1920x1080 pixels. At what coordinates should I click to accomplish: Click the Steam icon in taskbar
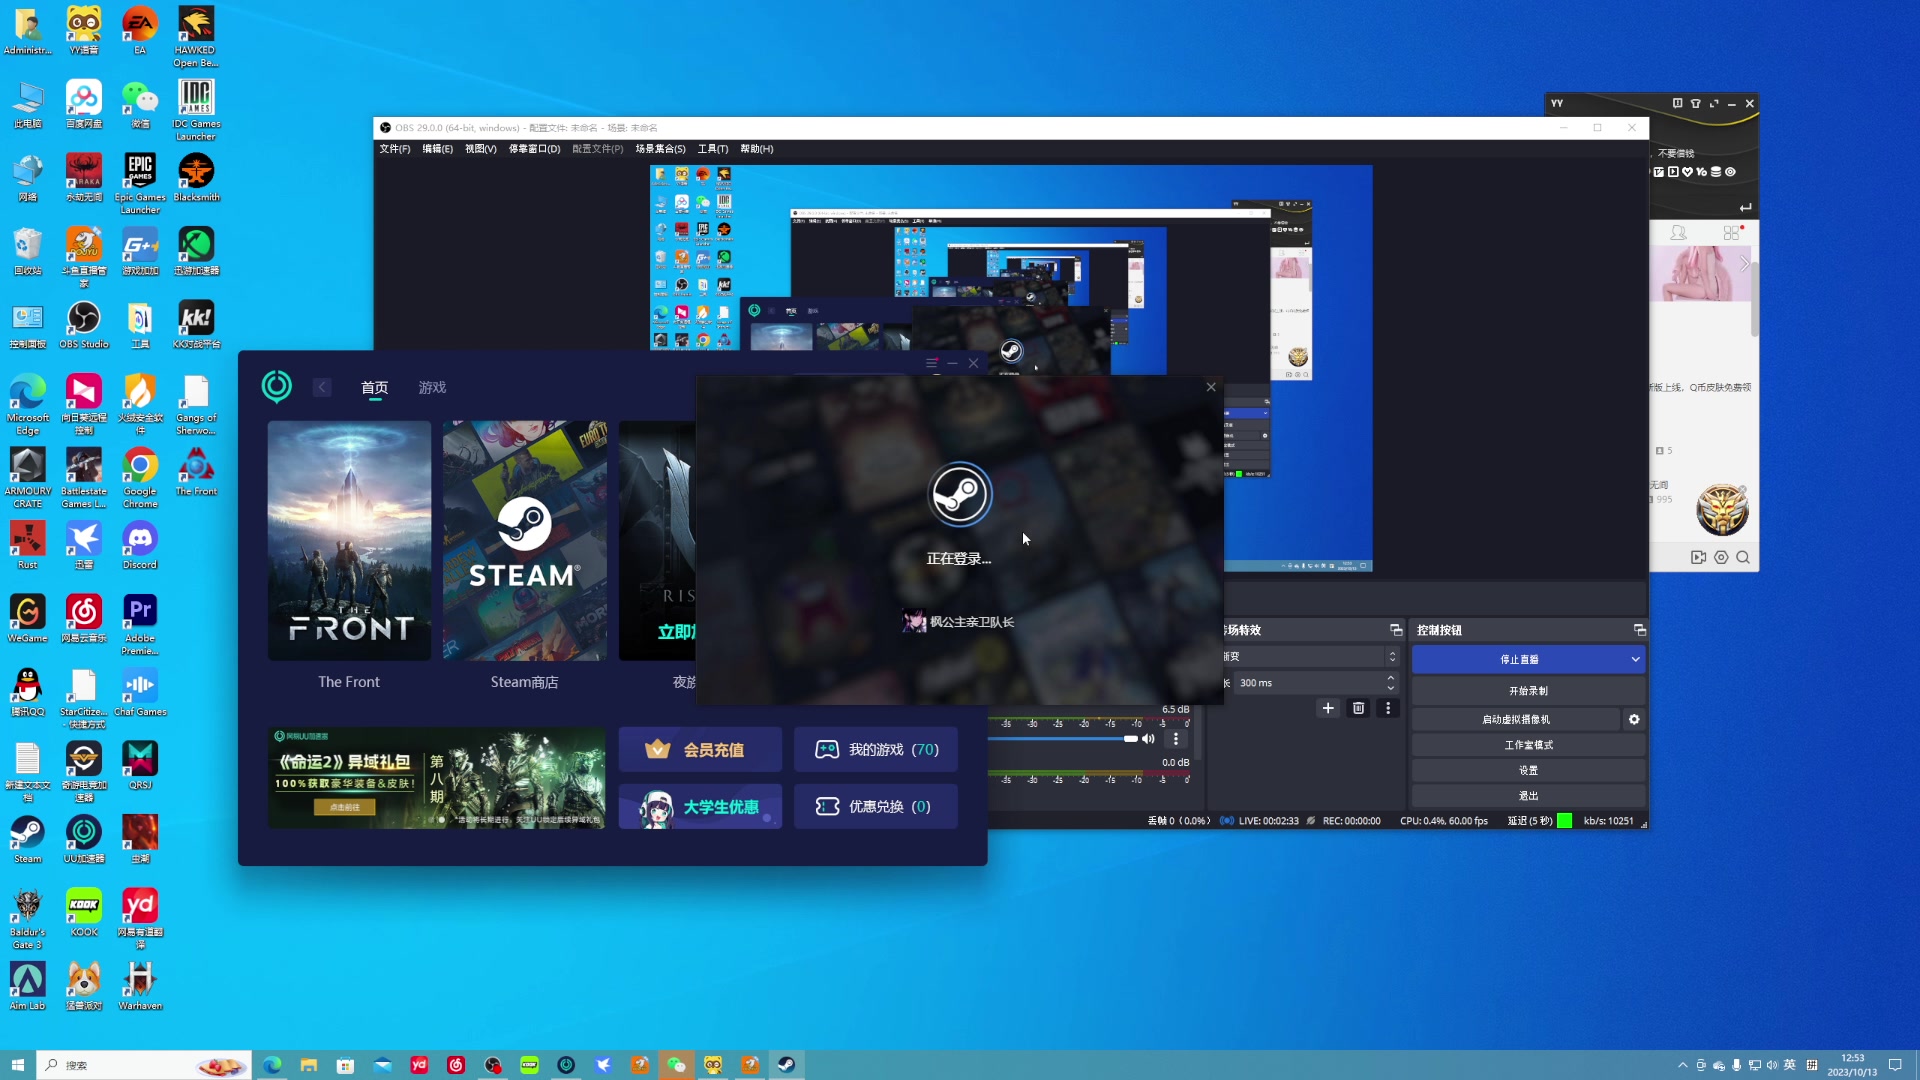(787, 1065)
